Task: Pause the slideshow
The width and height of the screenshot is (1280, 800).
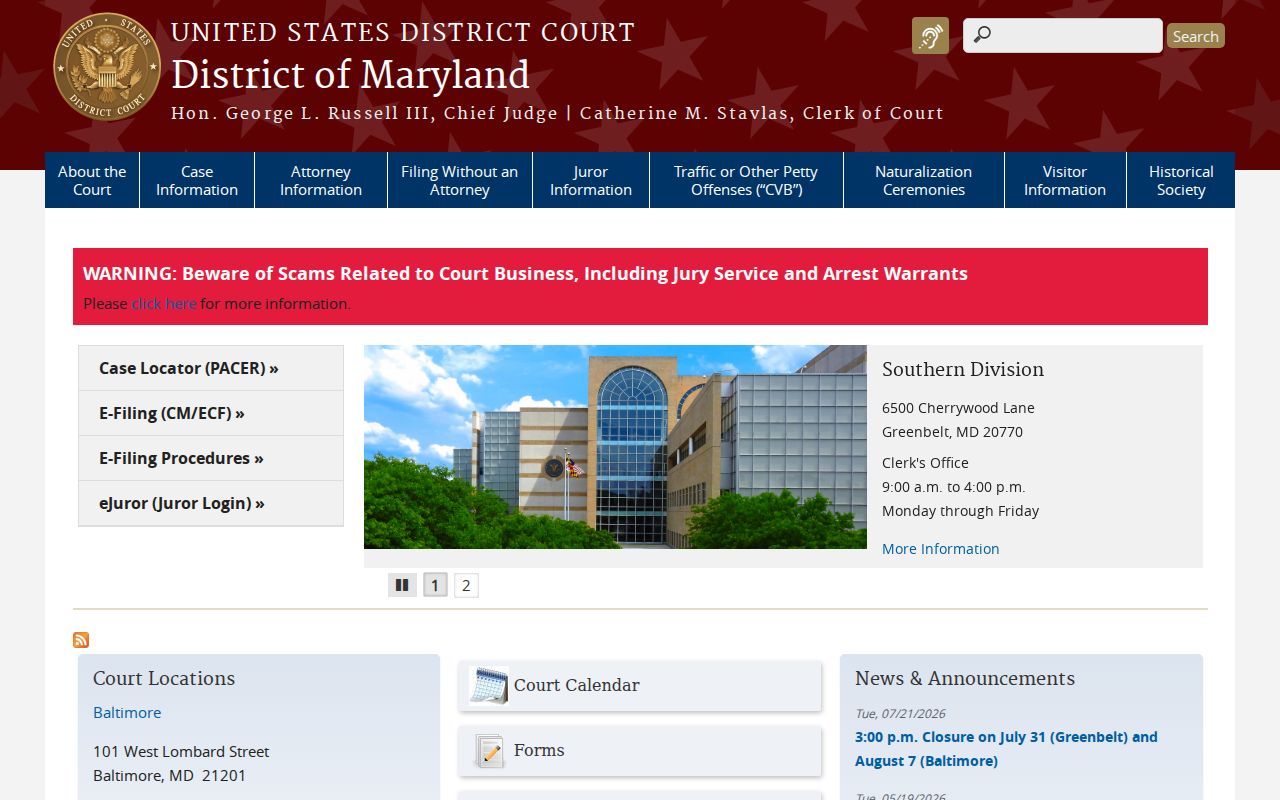Action: pos(402,585)
